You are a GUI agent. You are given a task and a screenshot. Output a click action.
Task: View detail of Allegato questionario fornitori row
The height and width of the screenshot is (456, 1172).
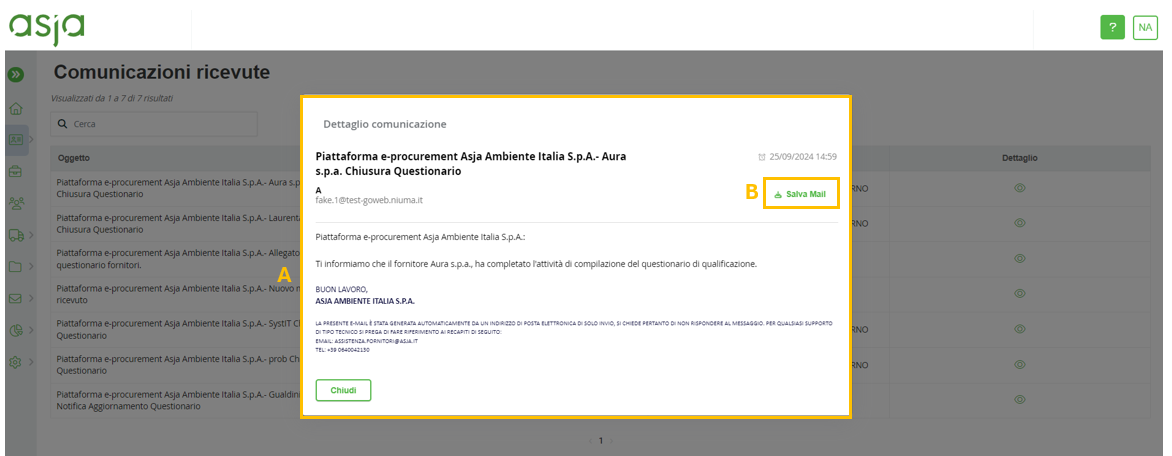1019,258
